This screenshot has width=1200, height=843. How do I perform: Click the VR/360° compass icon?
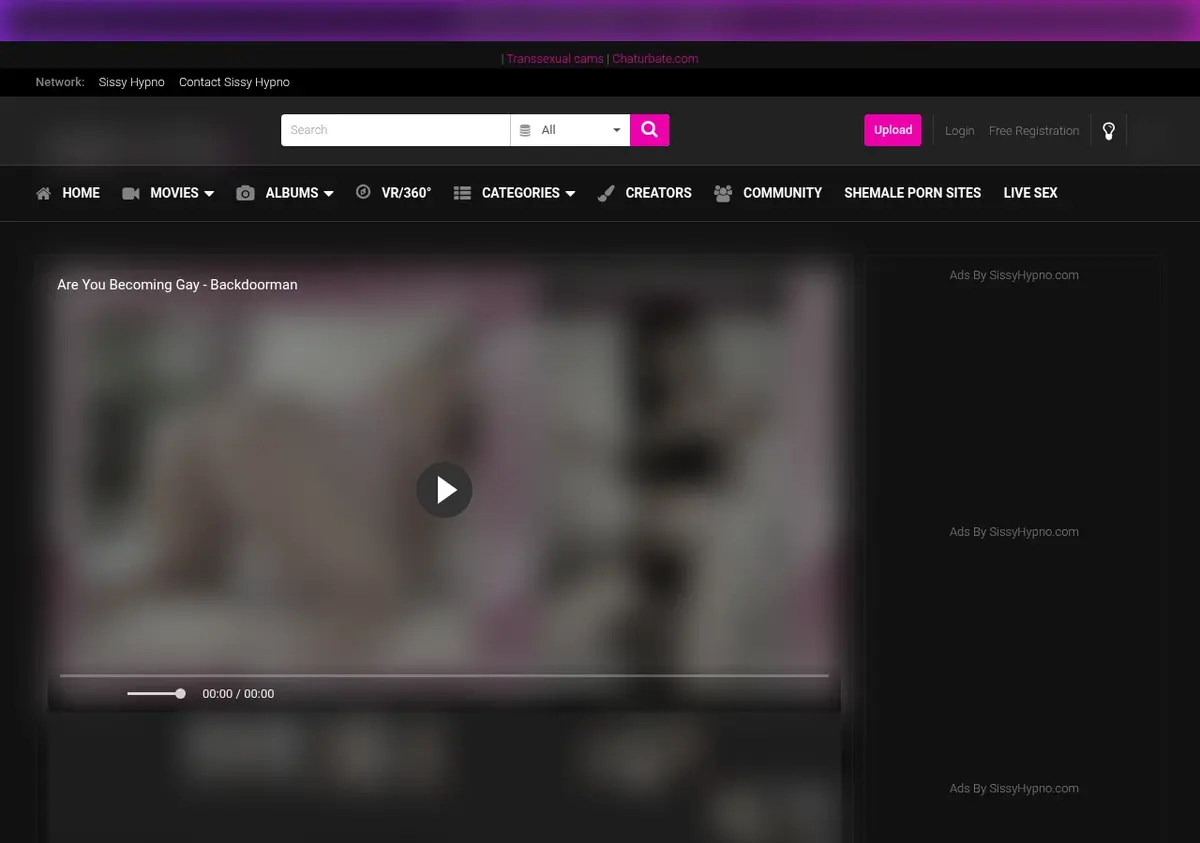pyautogui.click(x=363, y=192)
